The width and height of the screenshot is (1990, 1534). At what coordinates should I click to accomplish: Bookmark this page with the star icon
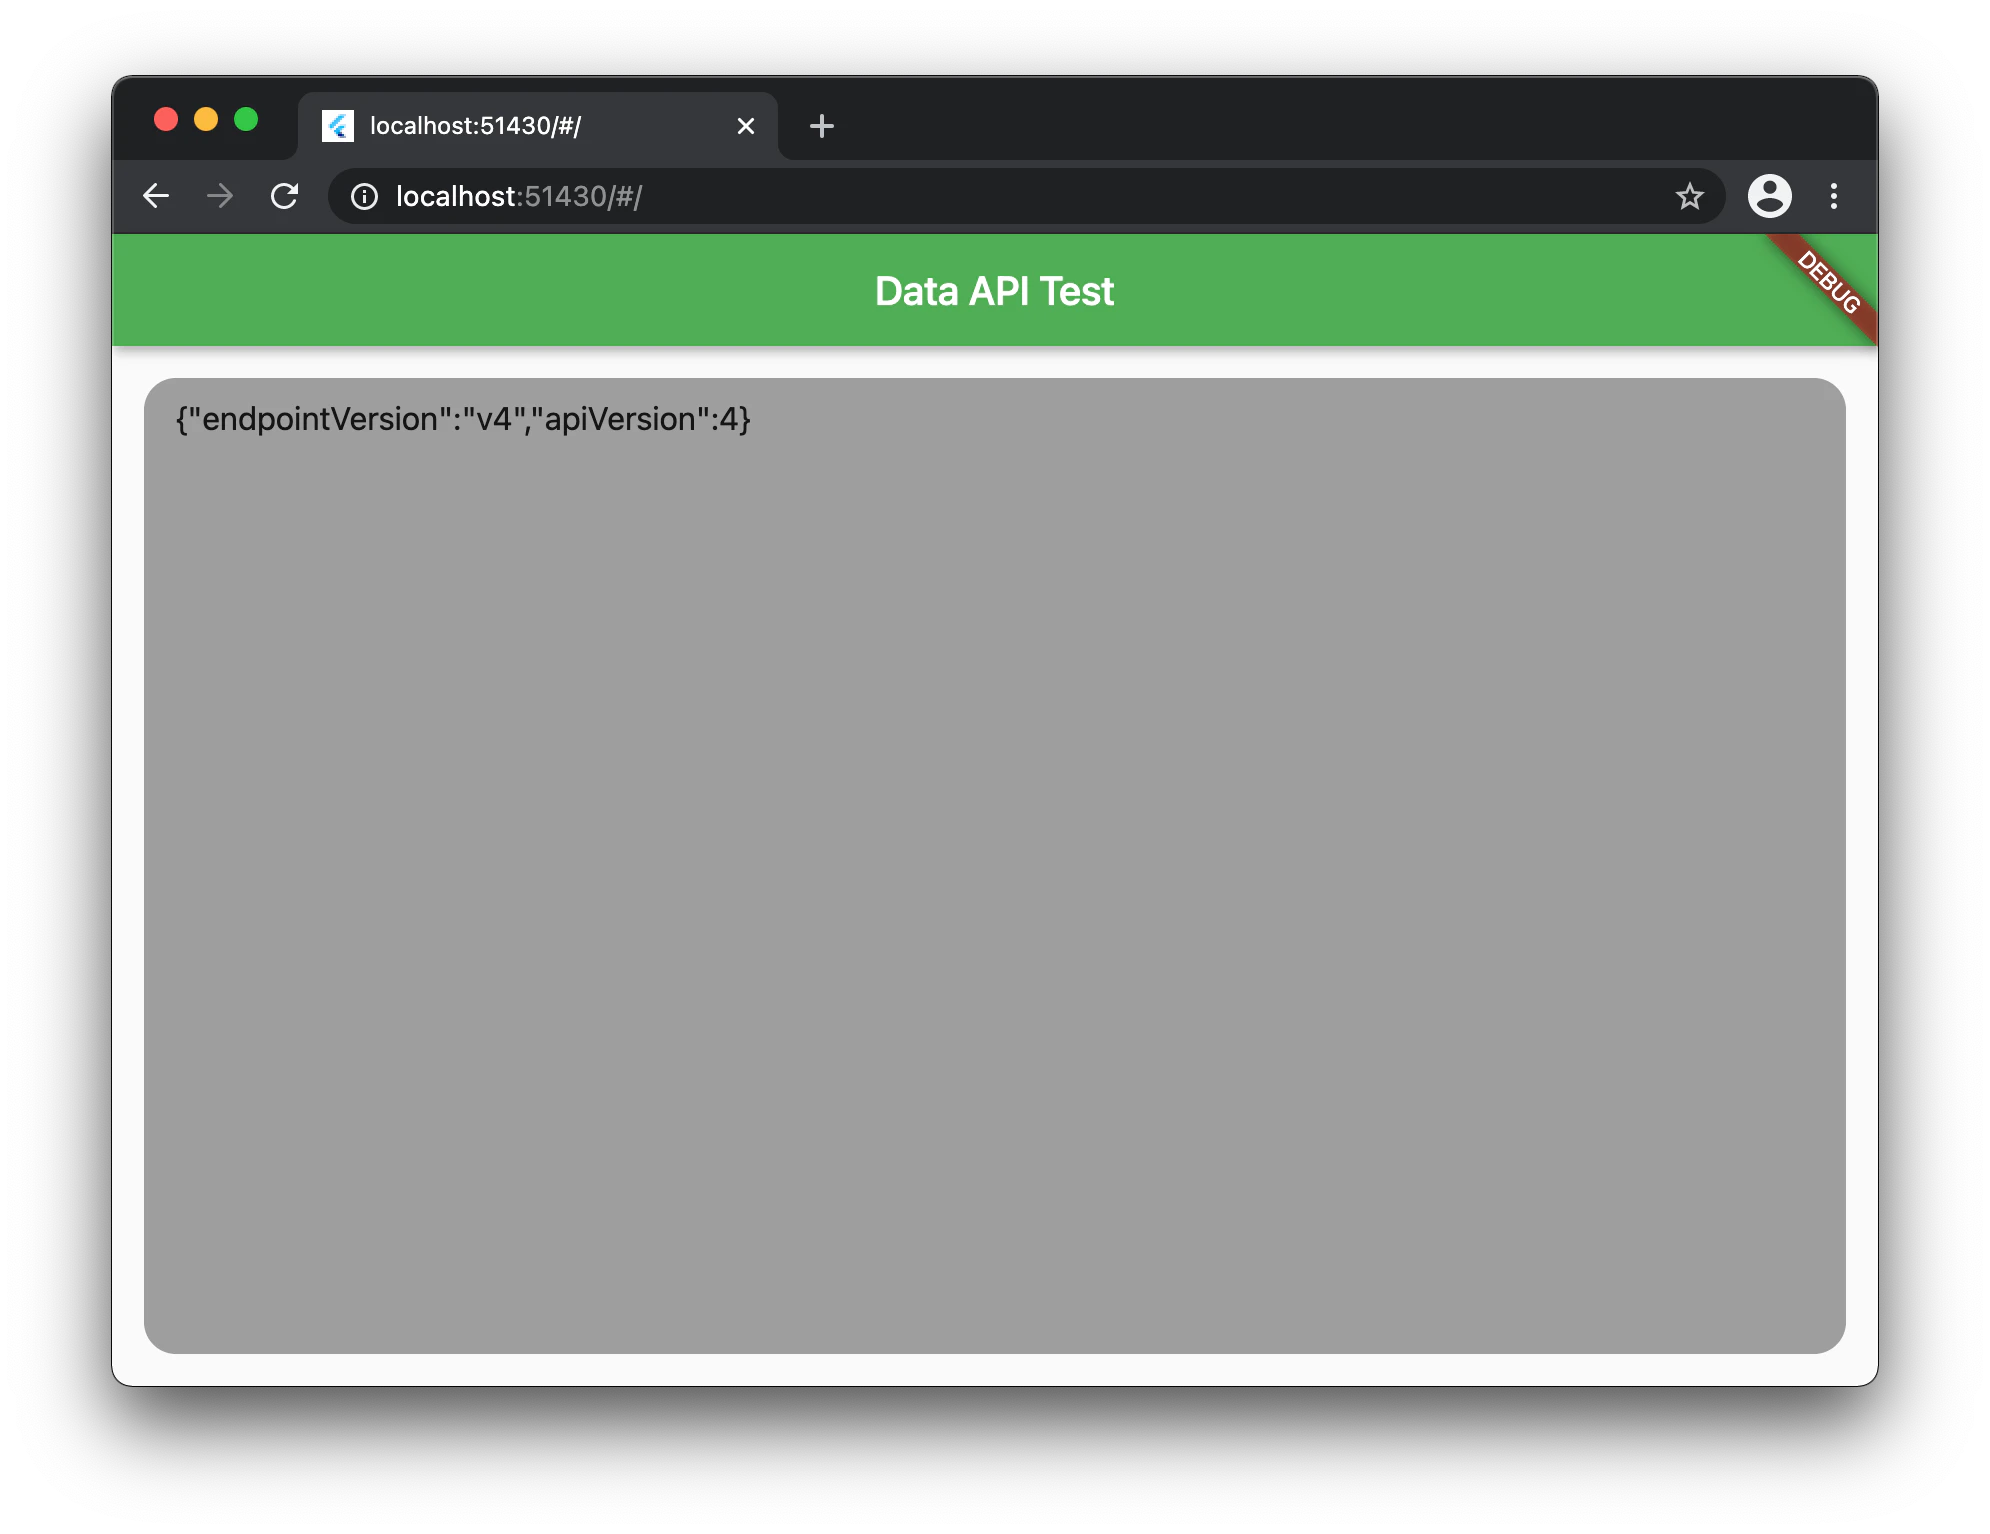pyautogui.click(x=1689, y=196)
